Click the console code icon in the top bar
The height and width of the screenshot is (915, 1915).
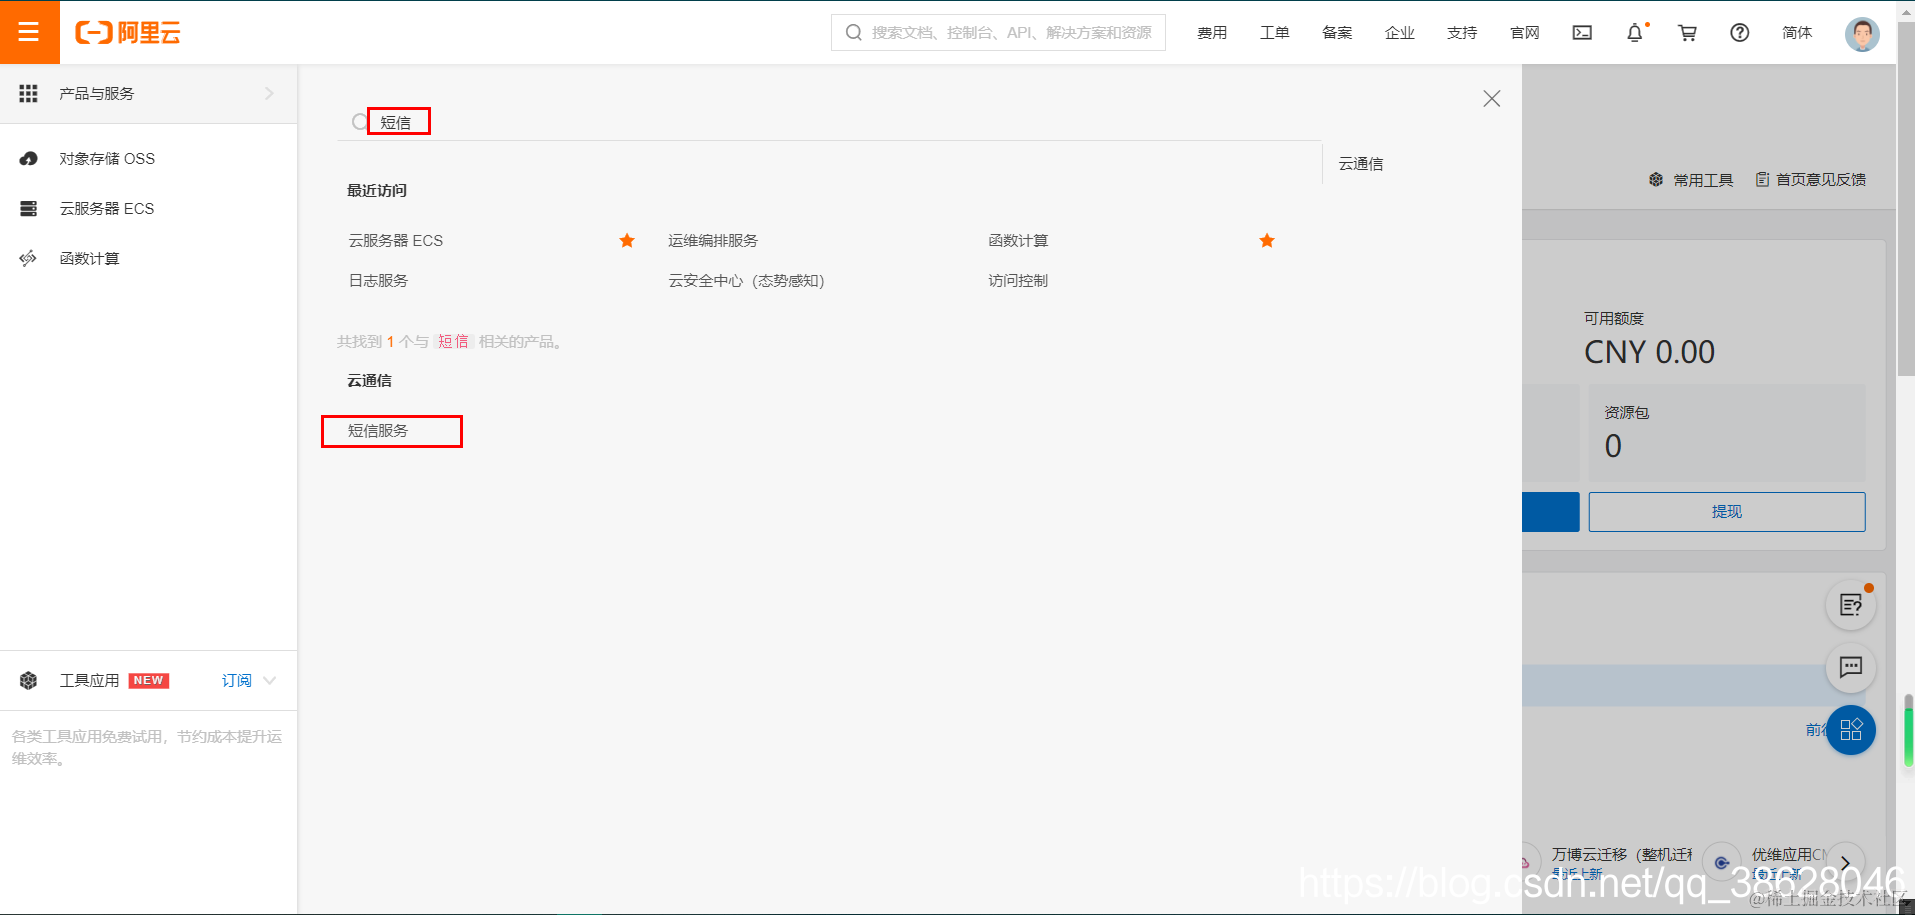click(x=1582, y=32)
